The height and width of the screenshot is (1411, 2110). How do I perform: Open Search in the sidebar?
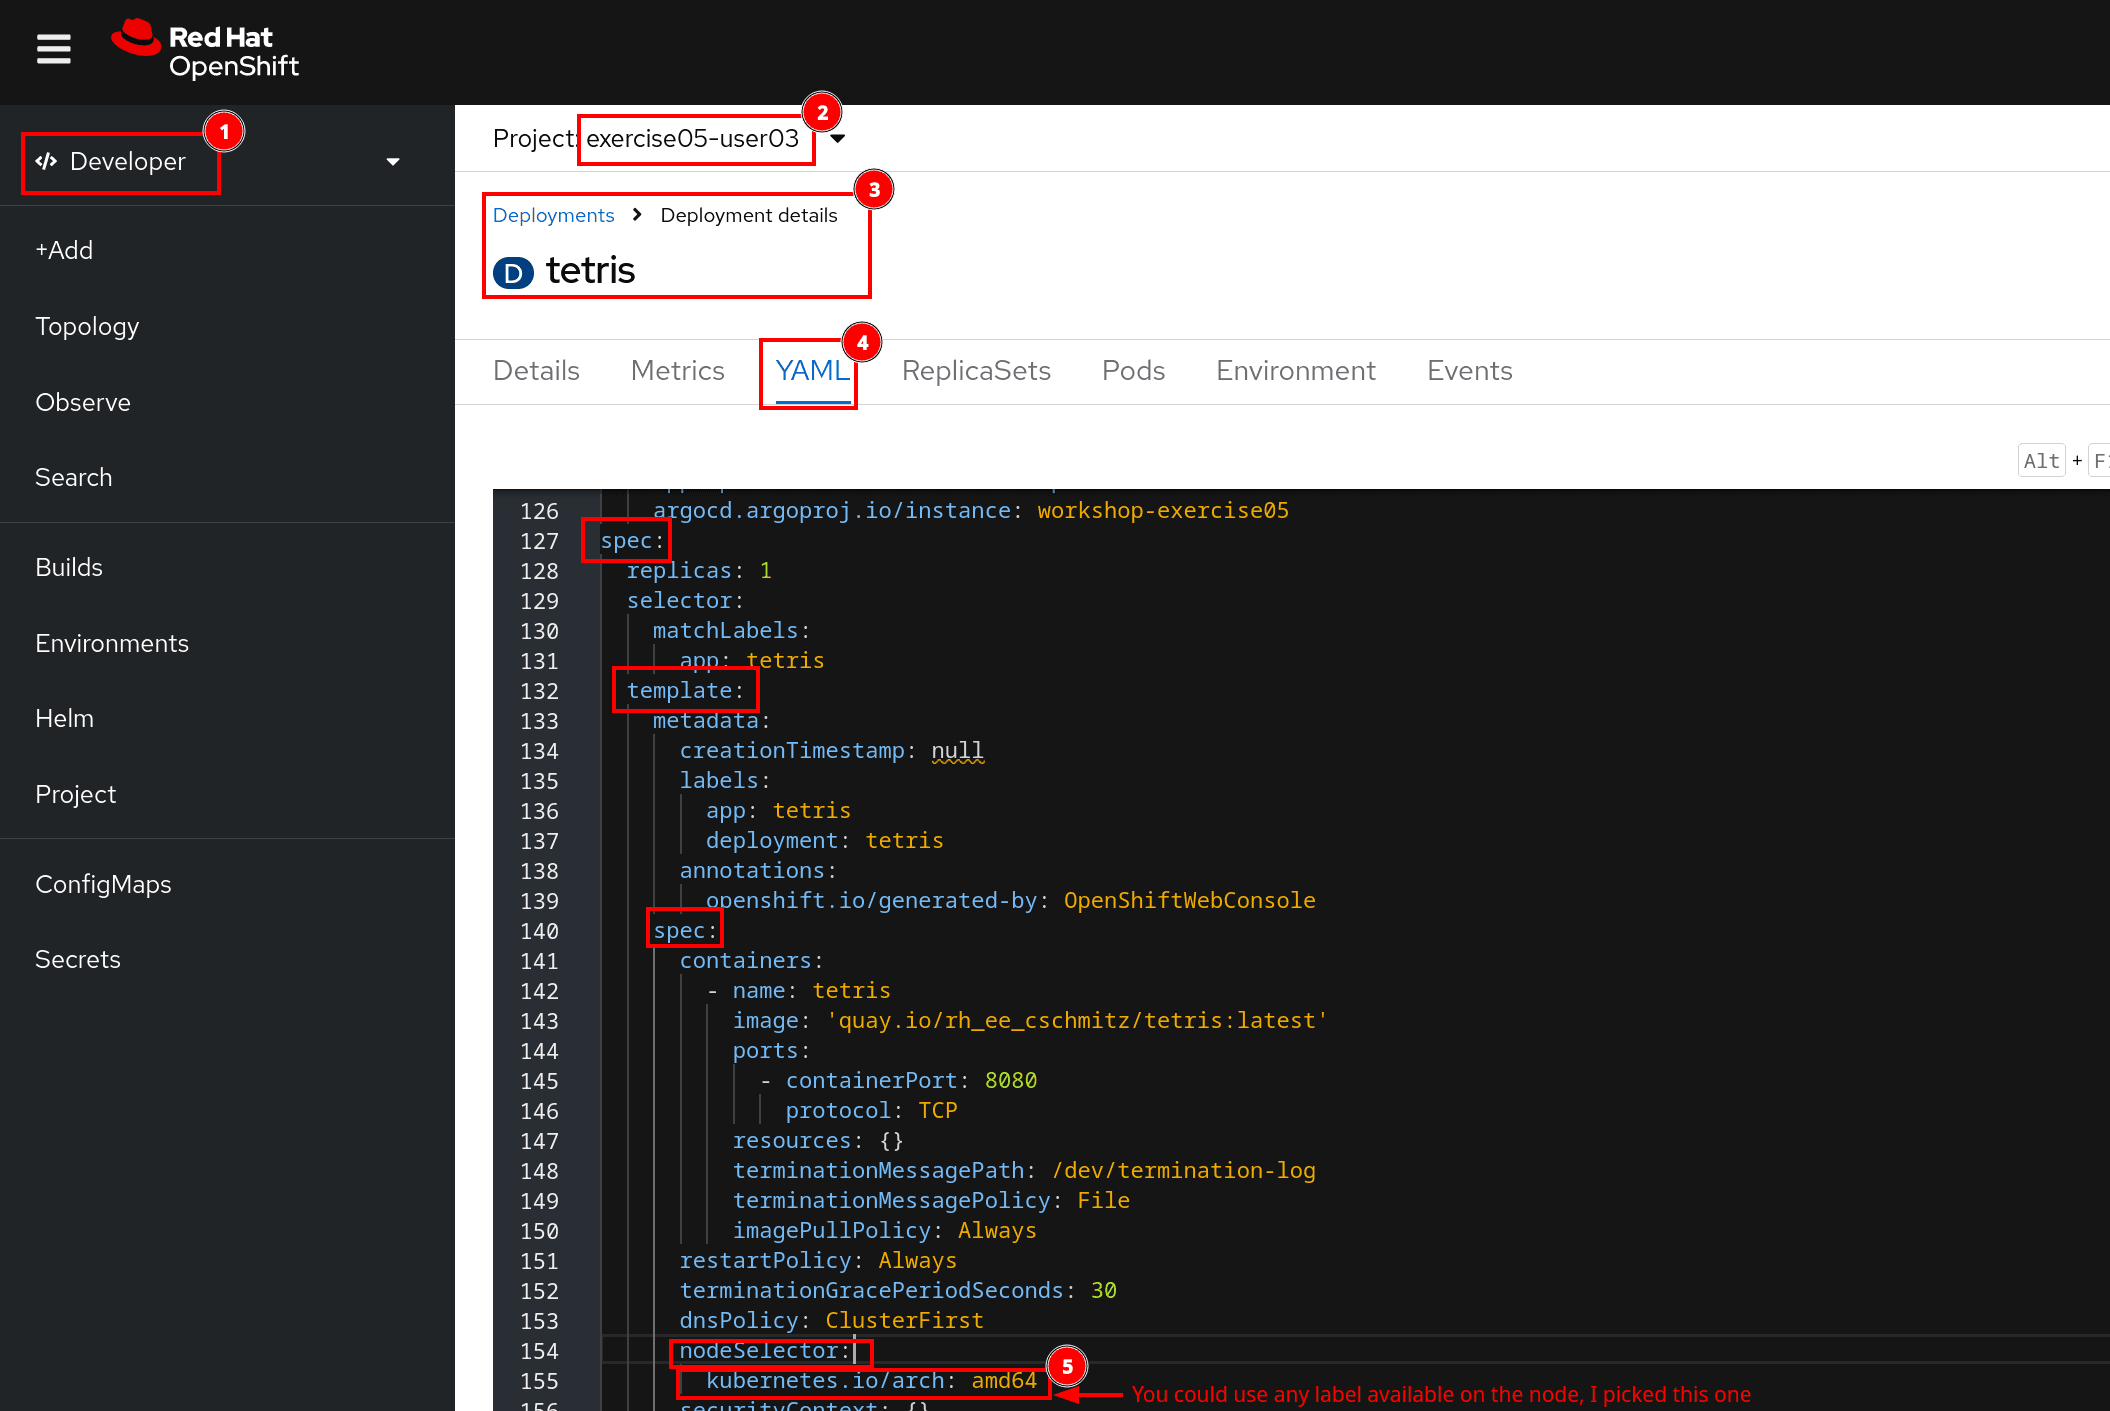tap(73, 477)
